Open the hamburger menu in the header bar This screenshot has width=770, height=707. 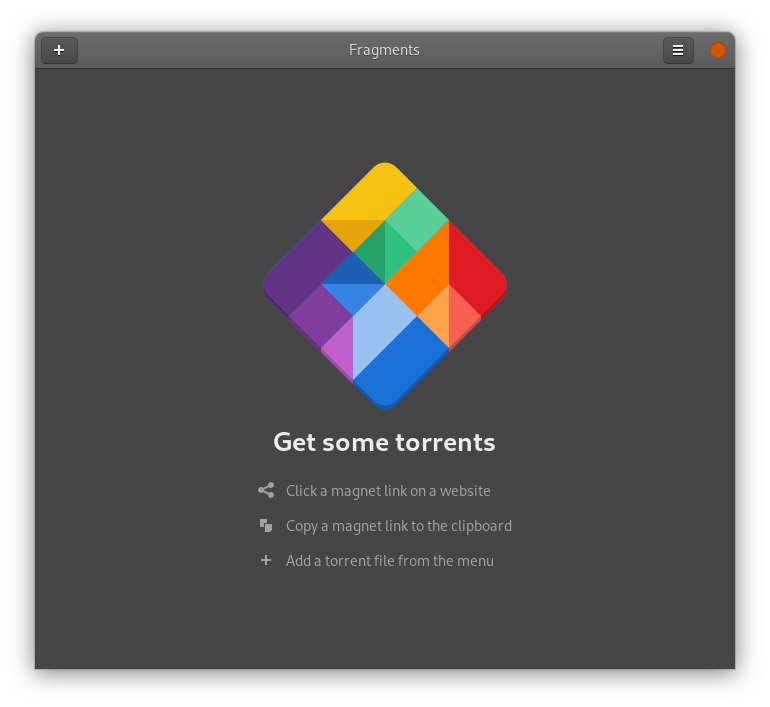pyautogui.click(x=678, y=50)
